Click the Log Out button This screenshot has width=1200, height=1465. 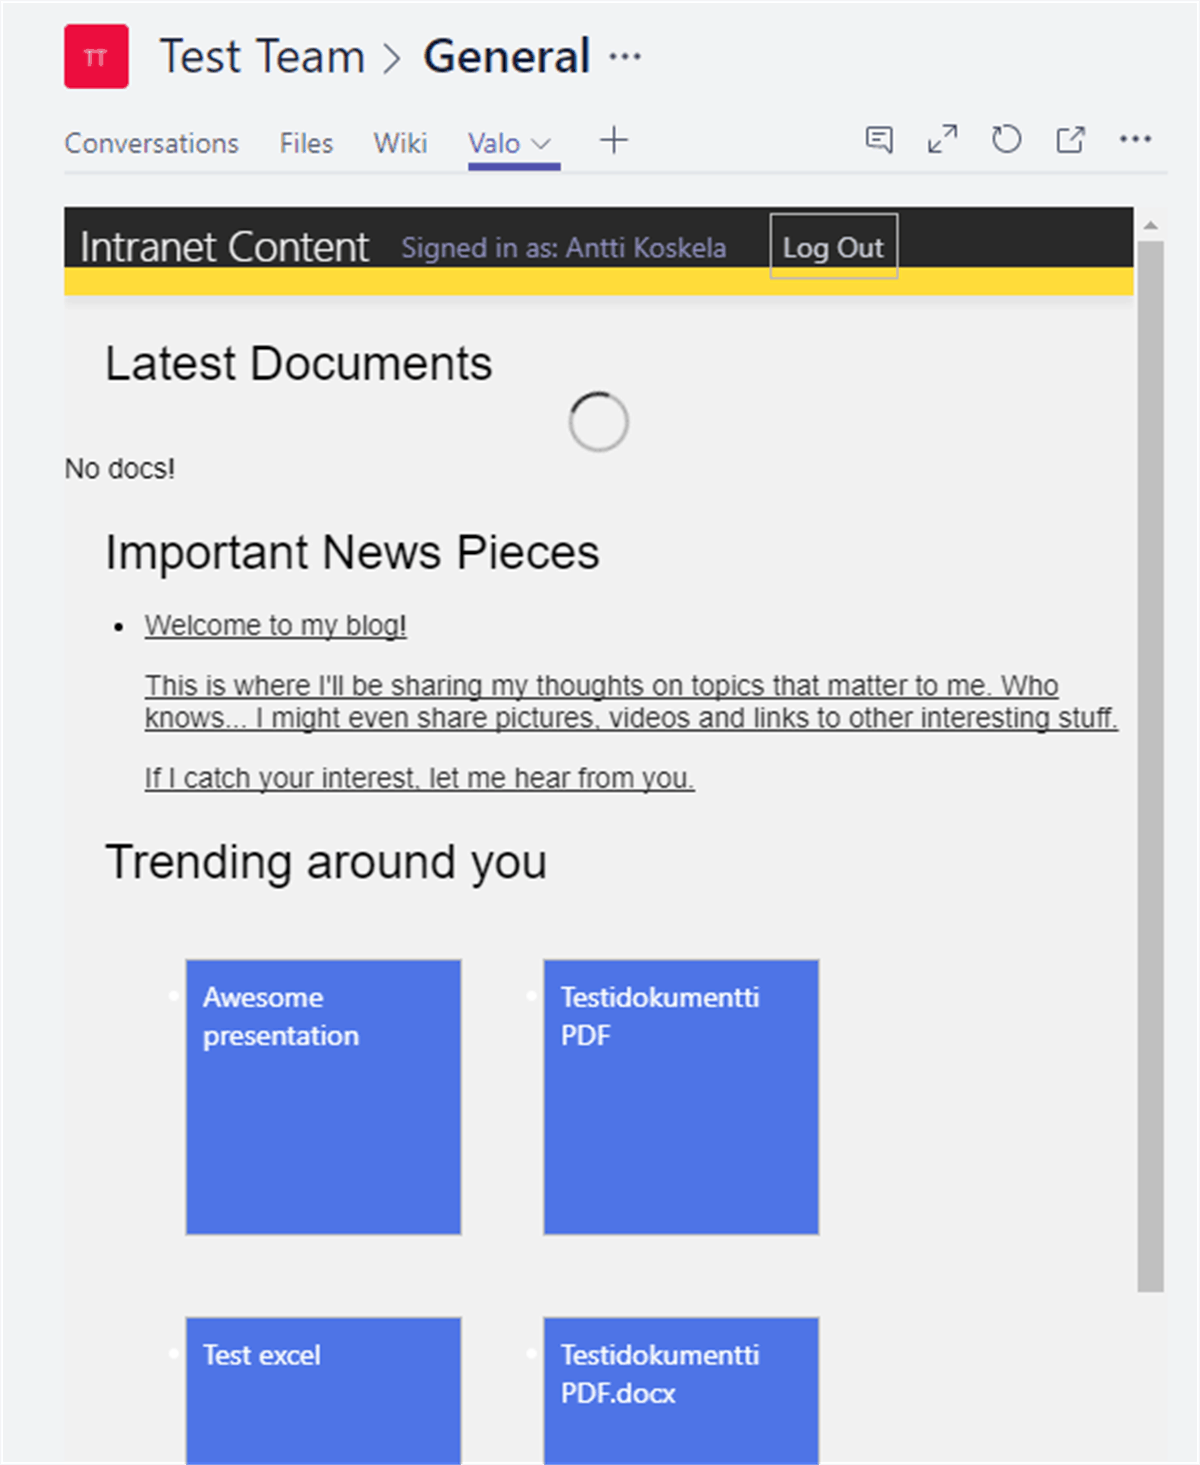833,247
